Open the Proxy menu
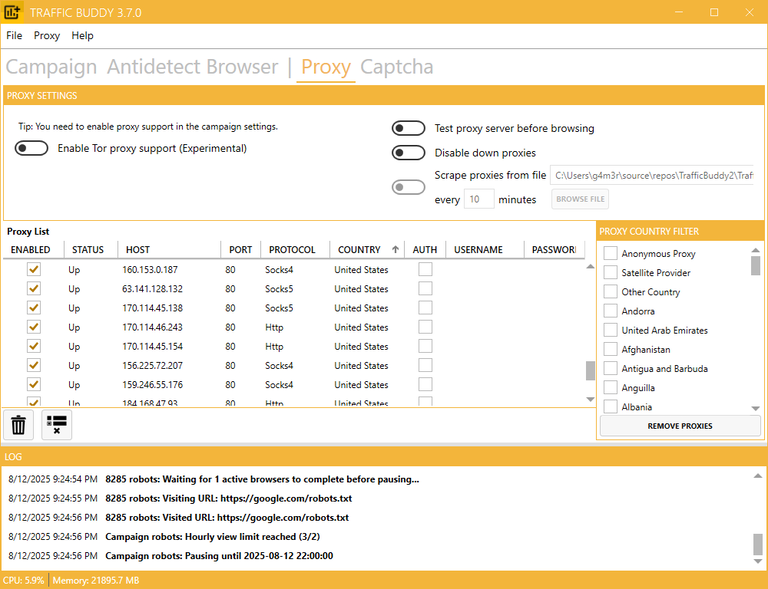Image resolution: width=768 pixels, height=589 pixels. [x=47, y=35]
